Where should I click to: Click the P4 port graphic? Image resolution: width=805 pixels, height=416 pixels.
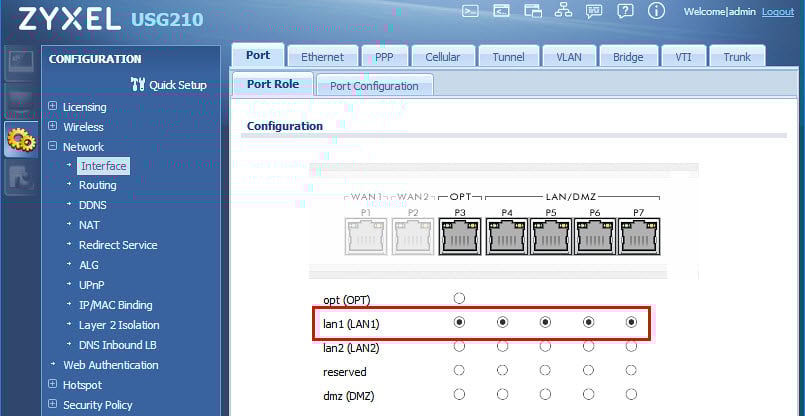coord(507,236)
